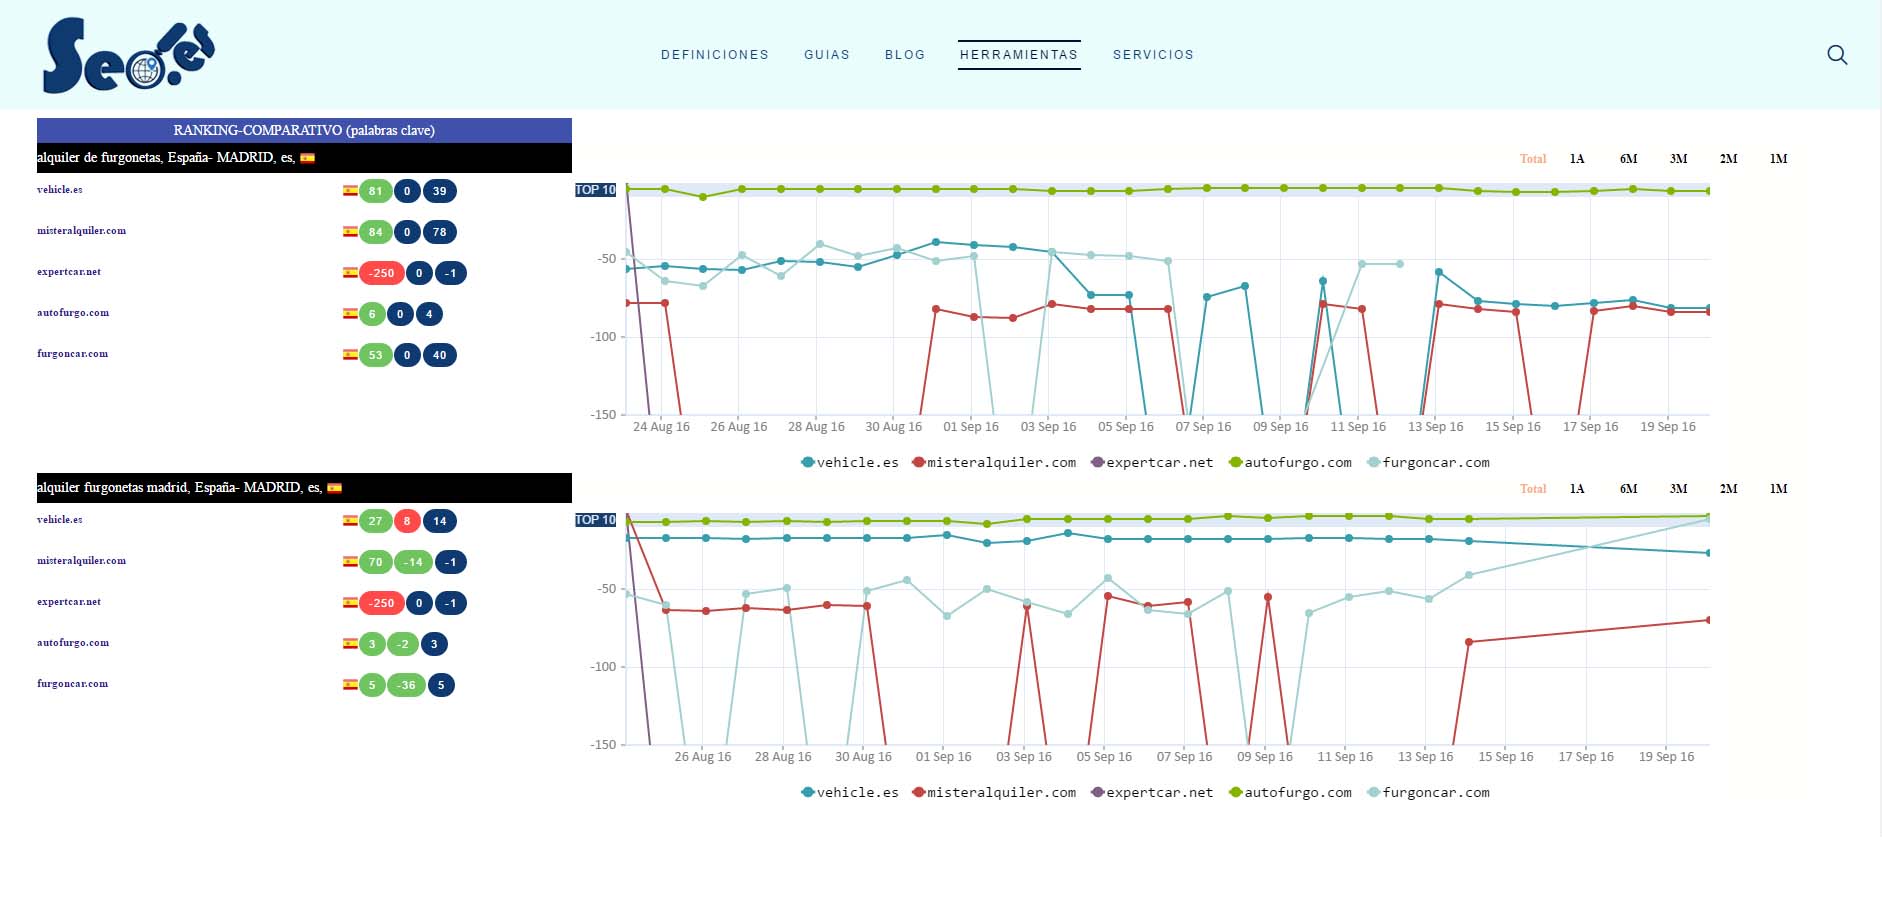Open expertcar.net link under alquiler de furgonetas
Image resolution: width=1882 pixels, height=915 pixels.
coord(69,272)
